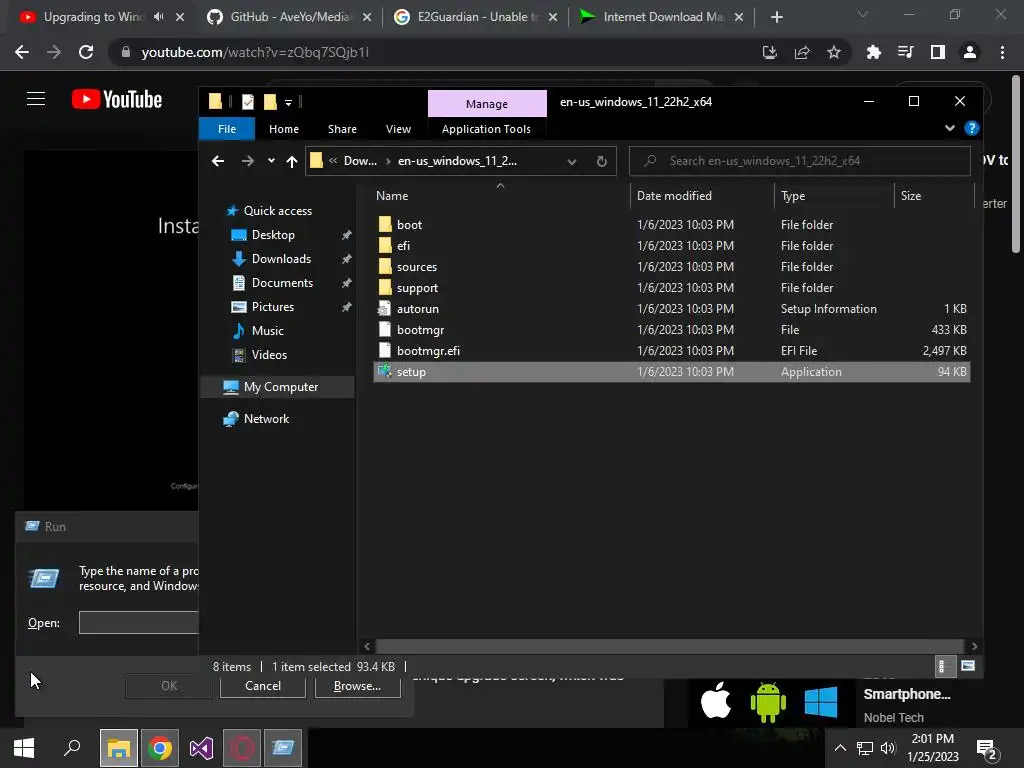Sort by the Size column
This screenshot has width=1024, height=768.
[x=933, y=195]
